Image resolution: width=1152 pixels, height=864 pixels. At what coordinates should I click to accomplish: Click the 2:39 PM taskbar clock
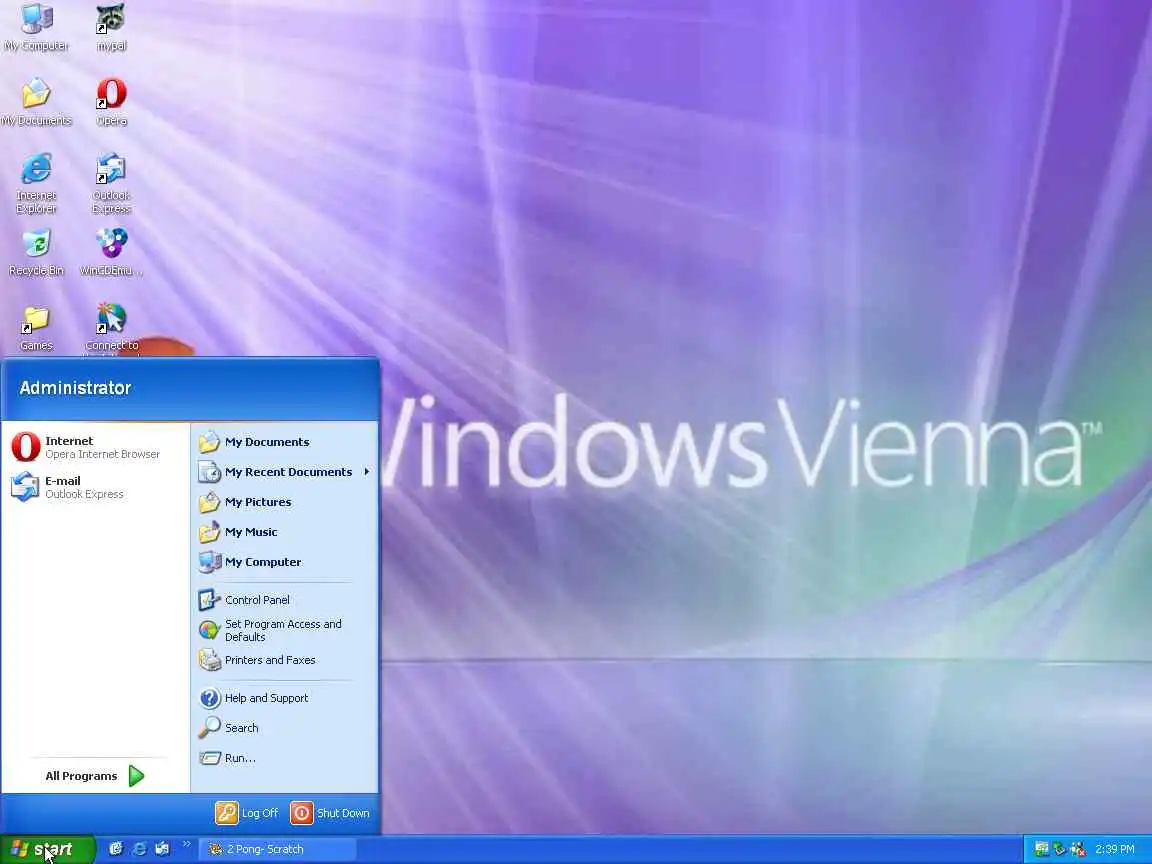click(x=1115, y=849)
